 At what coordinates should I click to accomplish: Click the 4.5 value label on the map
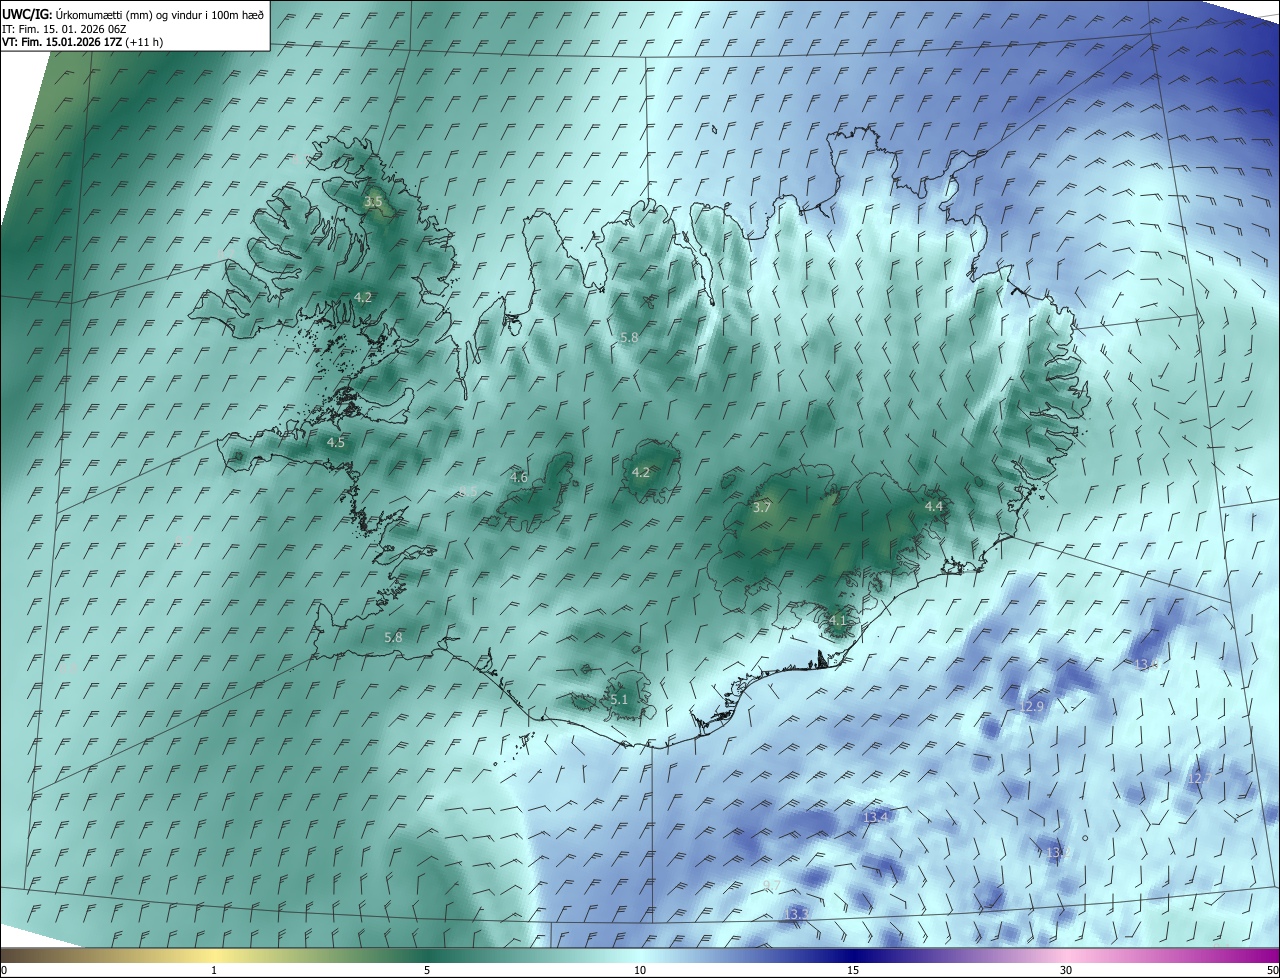point(336,442)
